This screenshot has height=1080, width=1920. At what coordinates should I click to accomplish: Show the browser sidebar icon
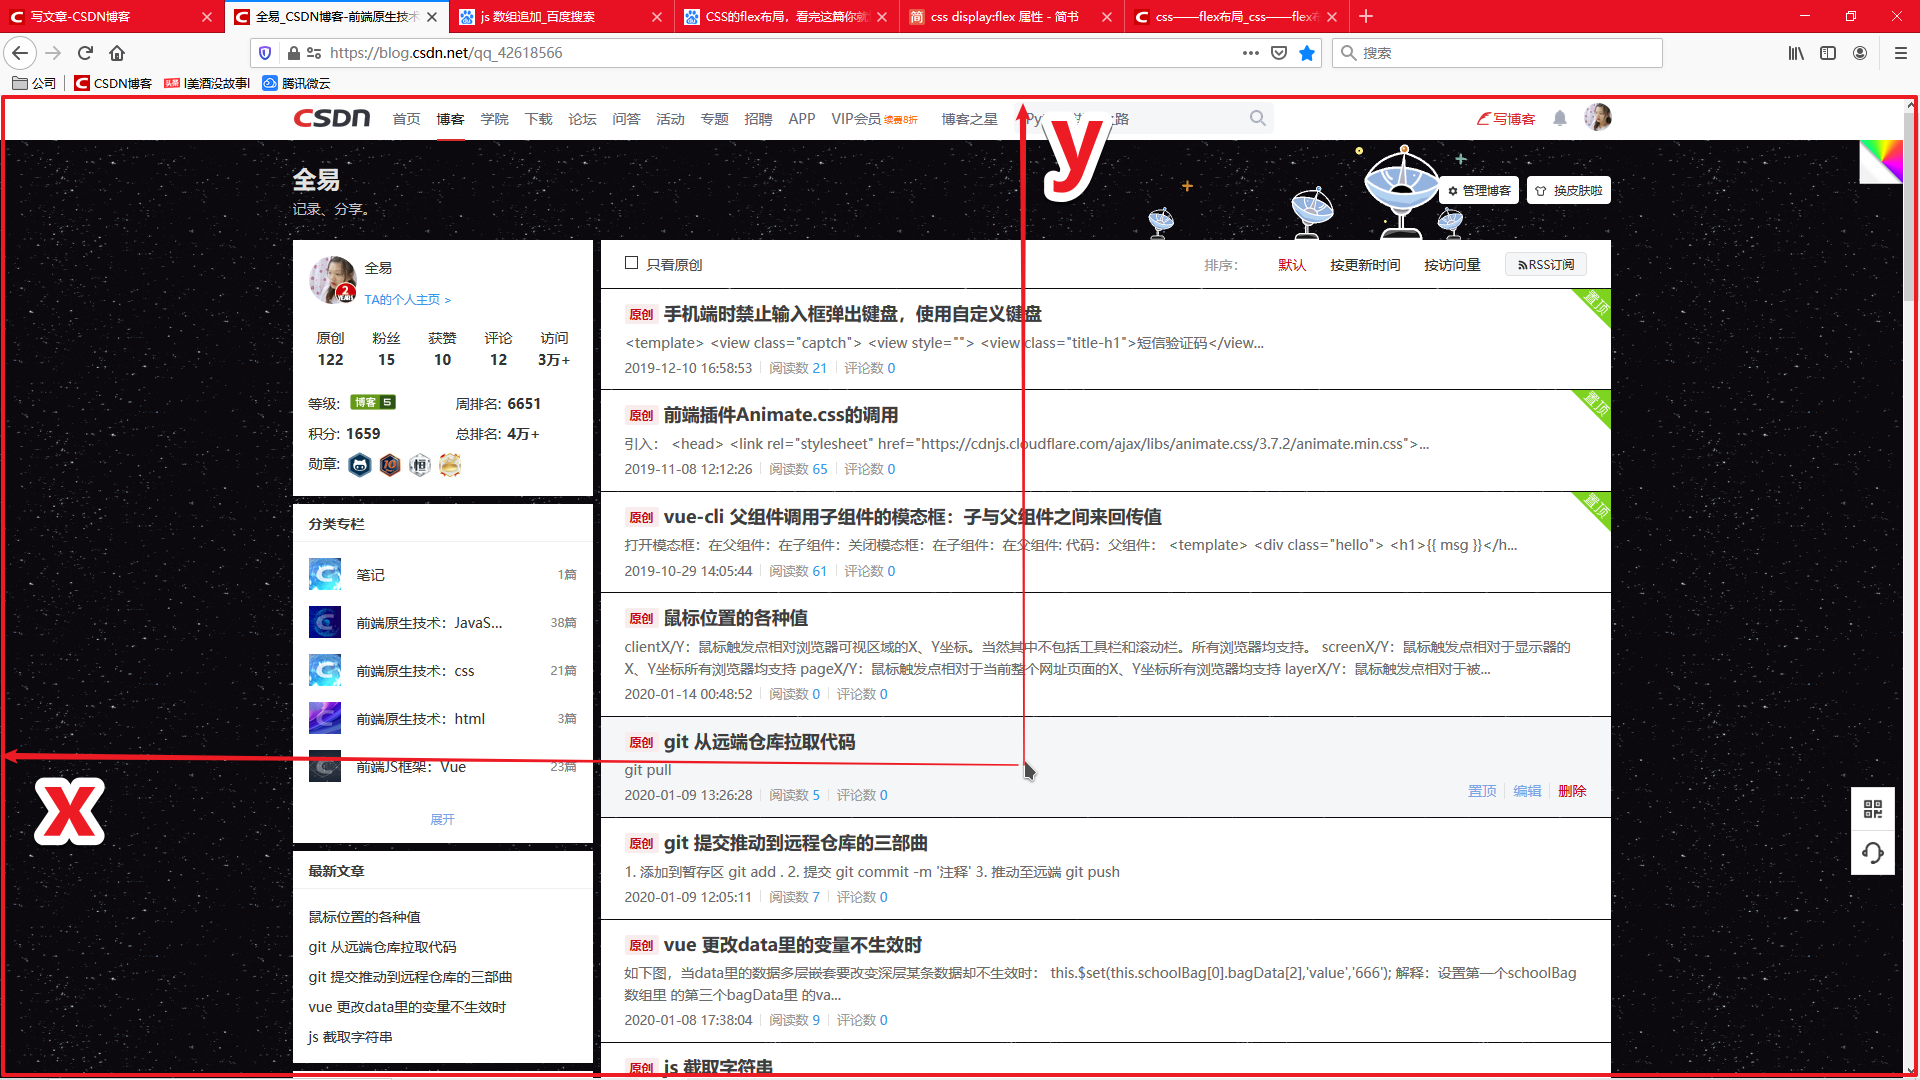click(1828, 53)
